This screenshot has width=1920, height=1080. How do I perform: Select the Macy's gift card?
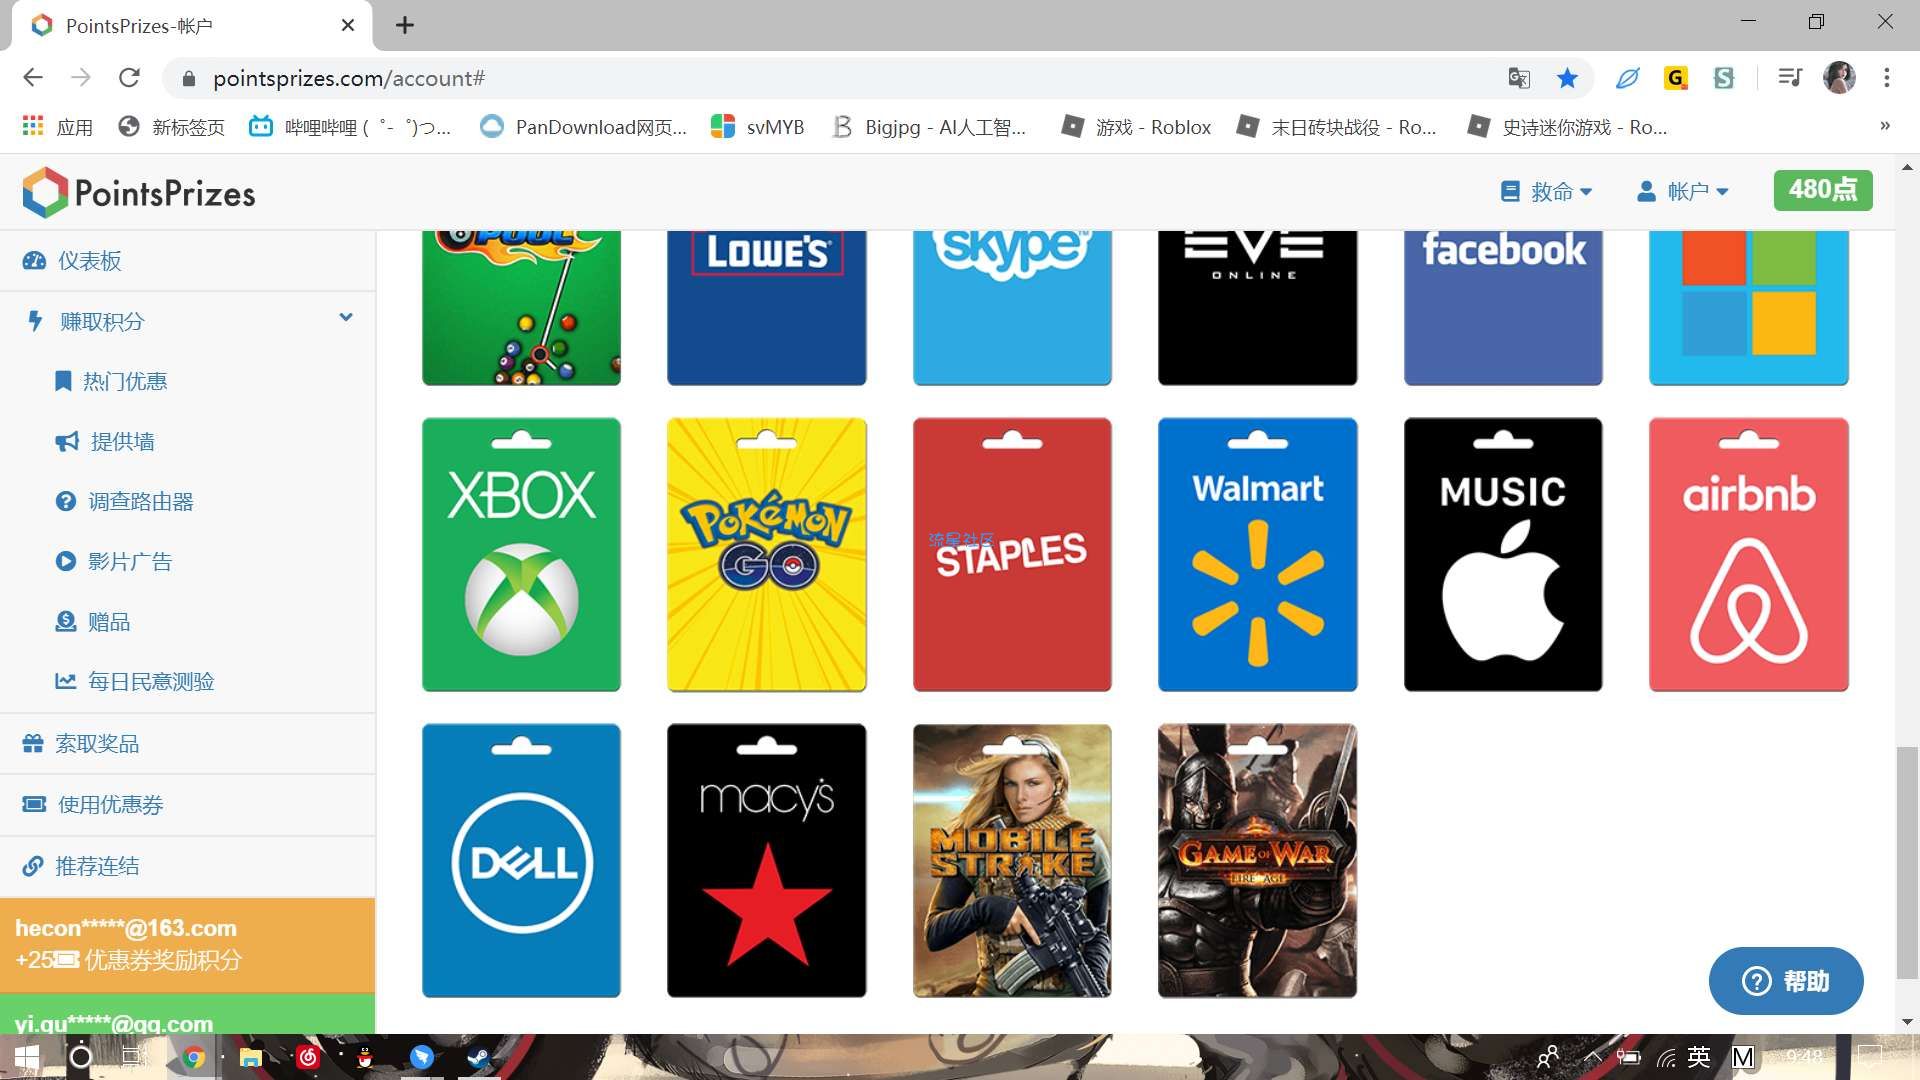766,860
